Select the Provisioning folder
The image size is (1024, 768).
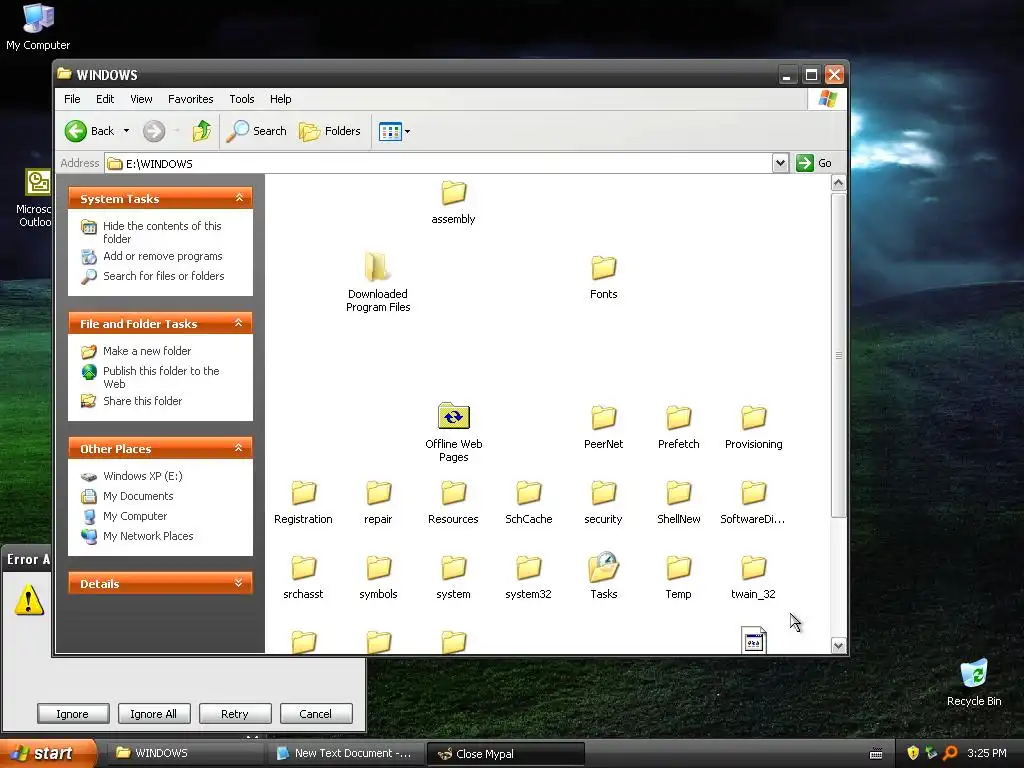(754, 427)
